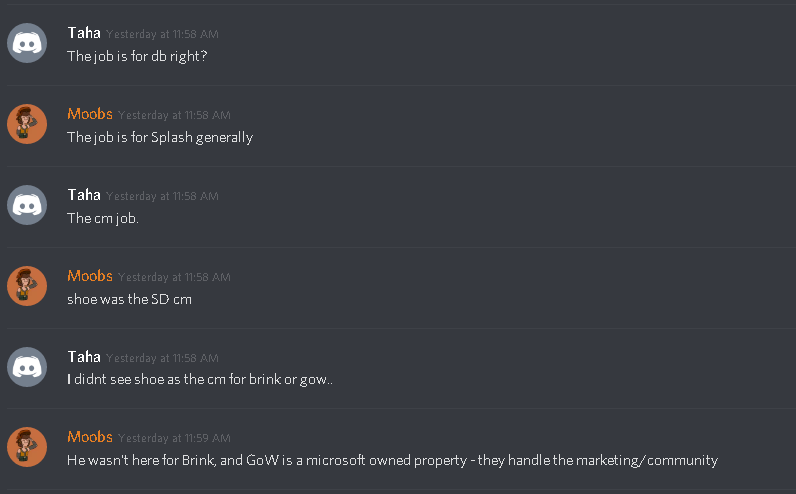796x494 pixels.
Task: Click the message "The job is for Splash generally"
Action: (x=160, y=138)
